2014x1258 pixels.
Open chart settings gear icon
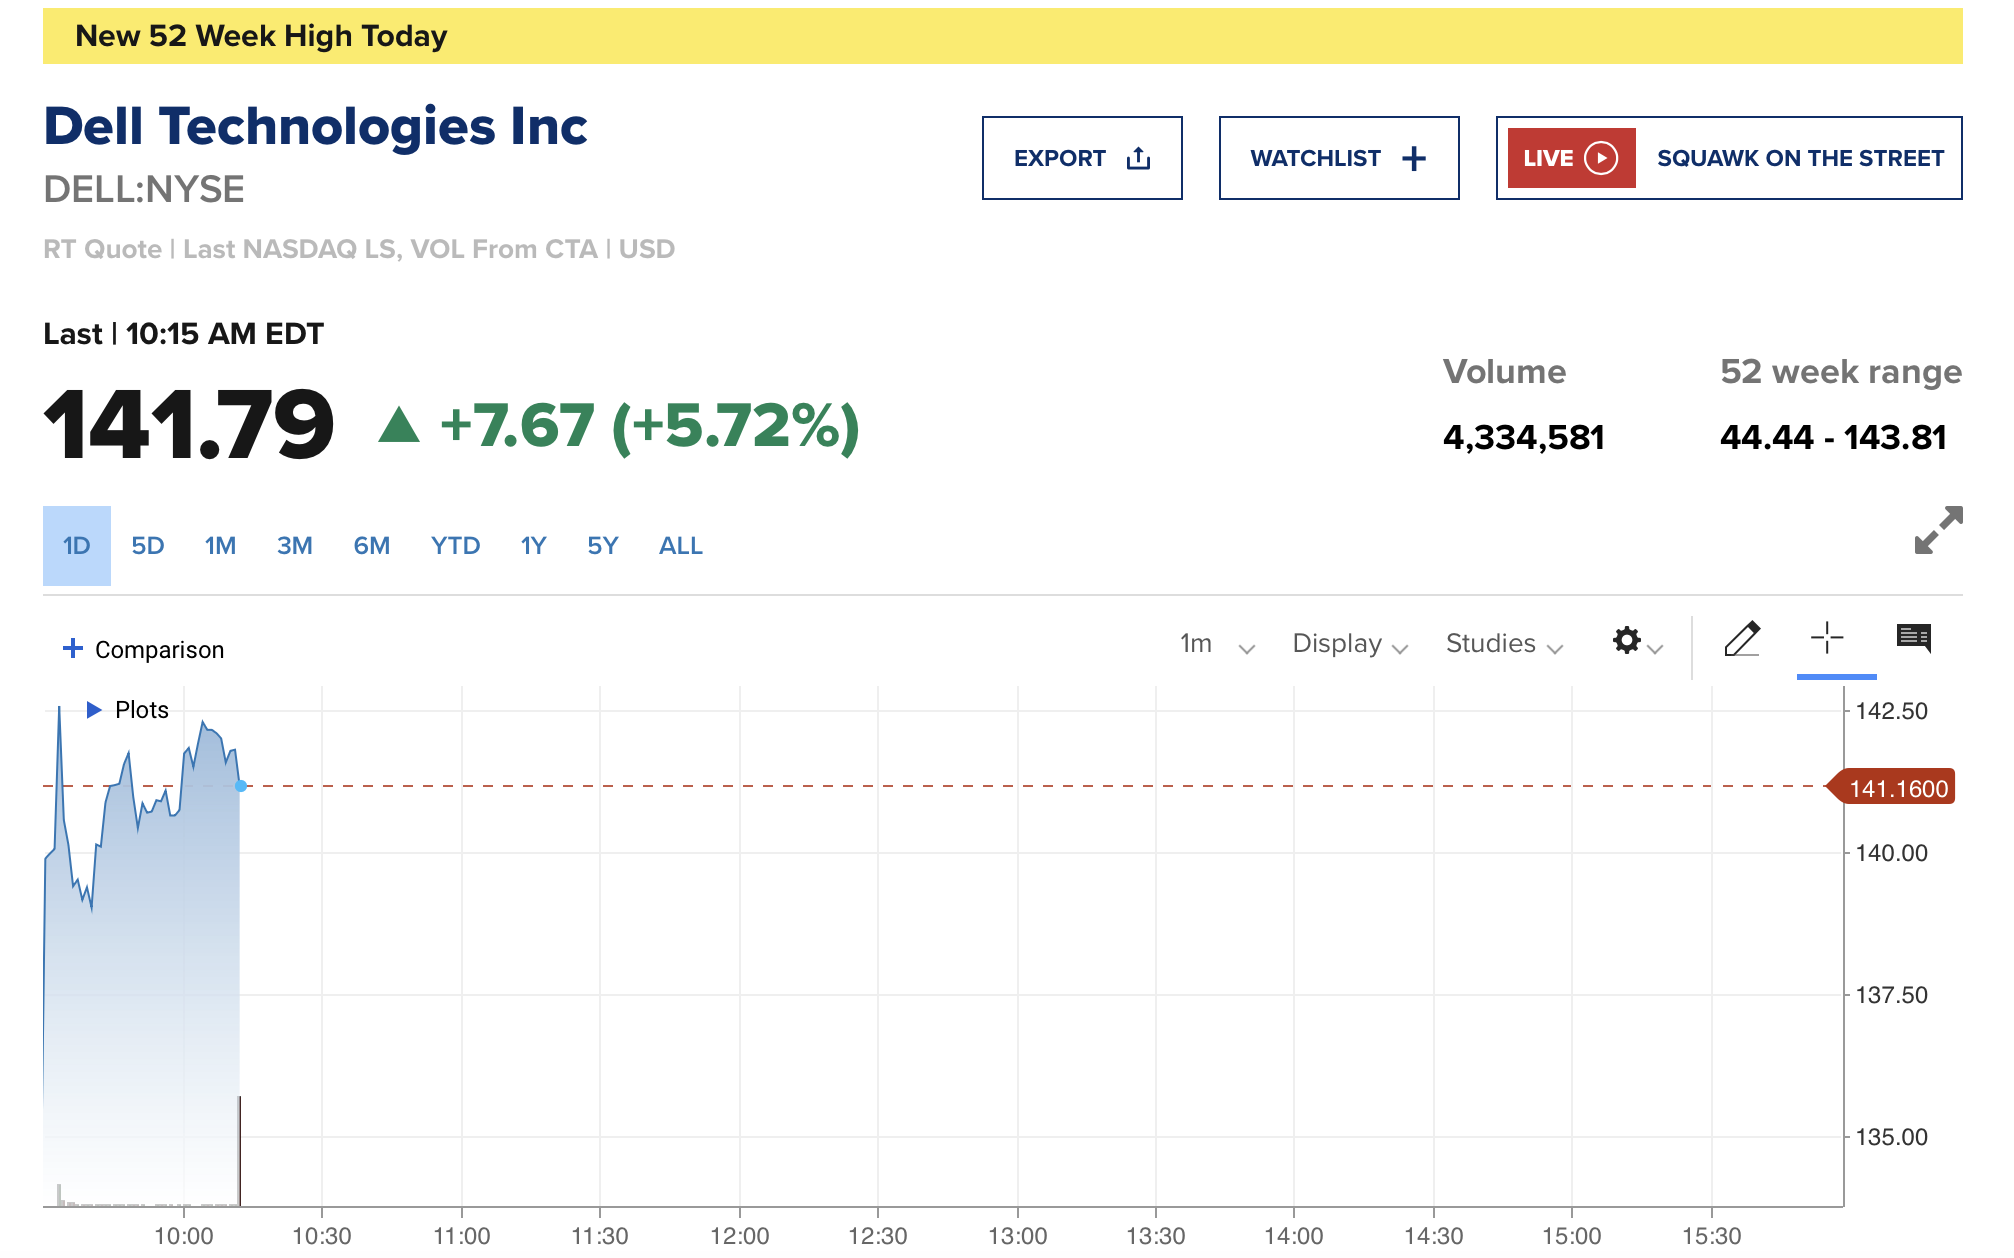click(x=1627, y=640)
